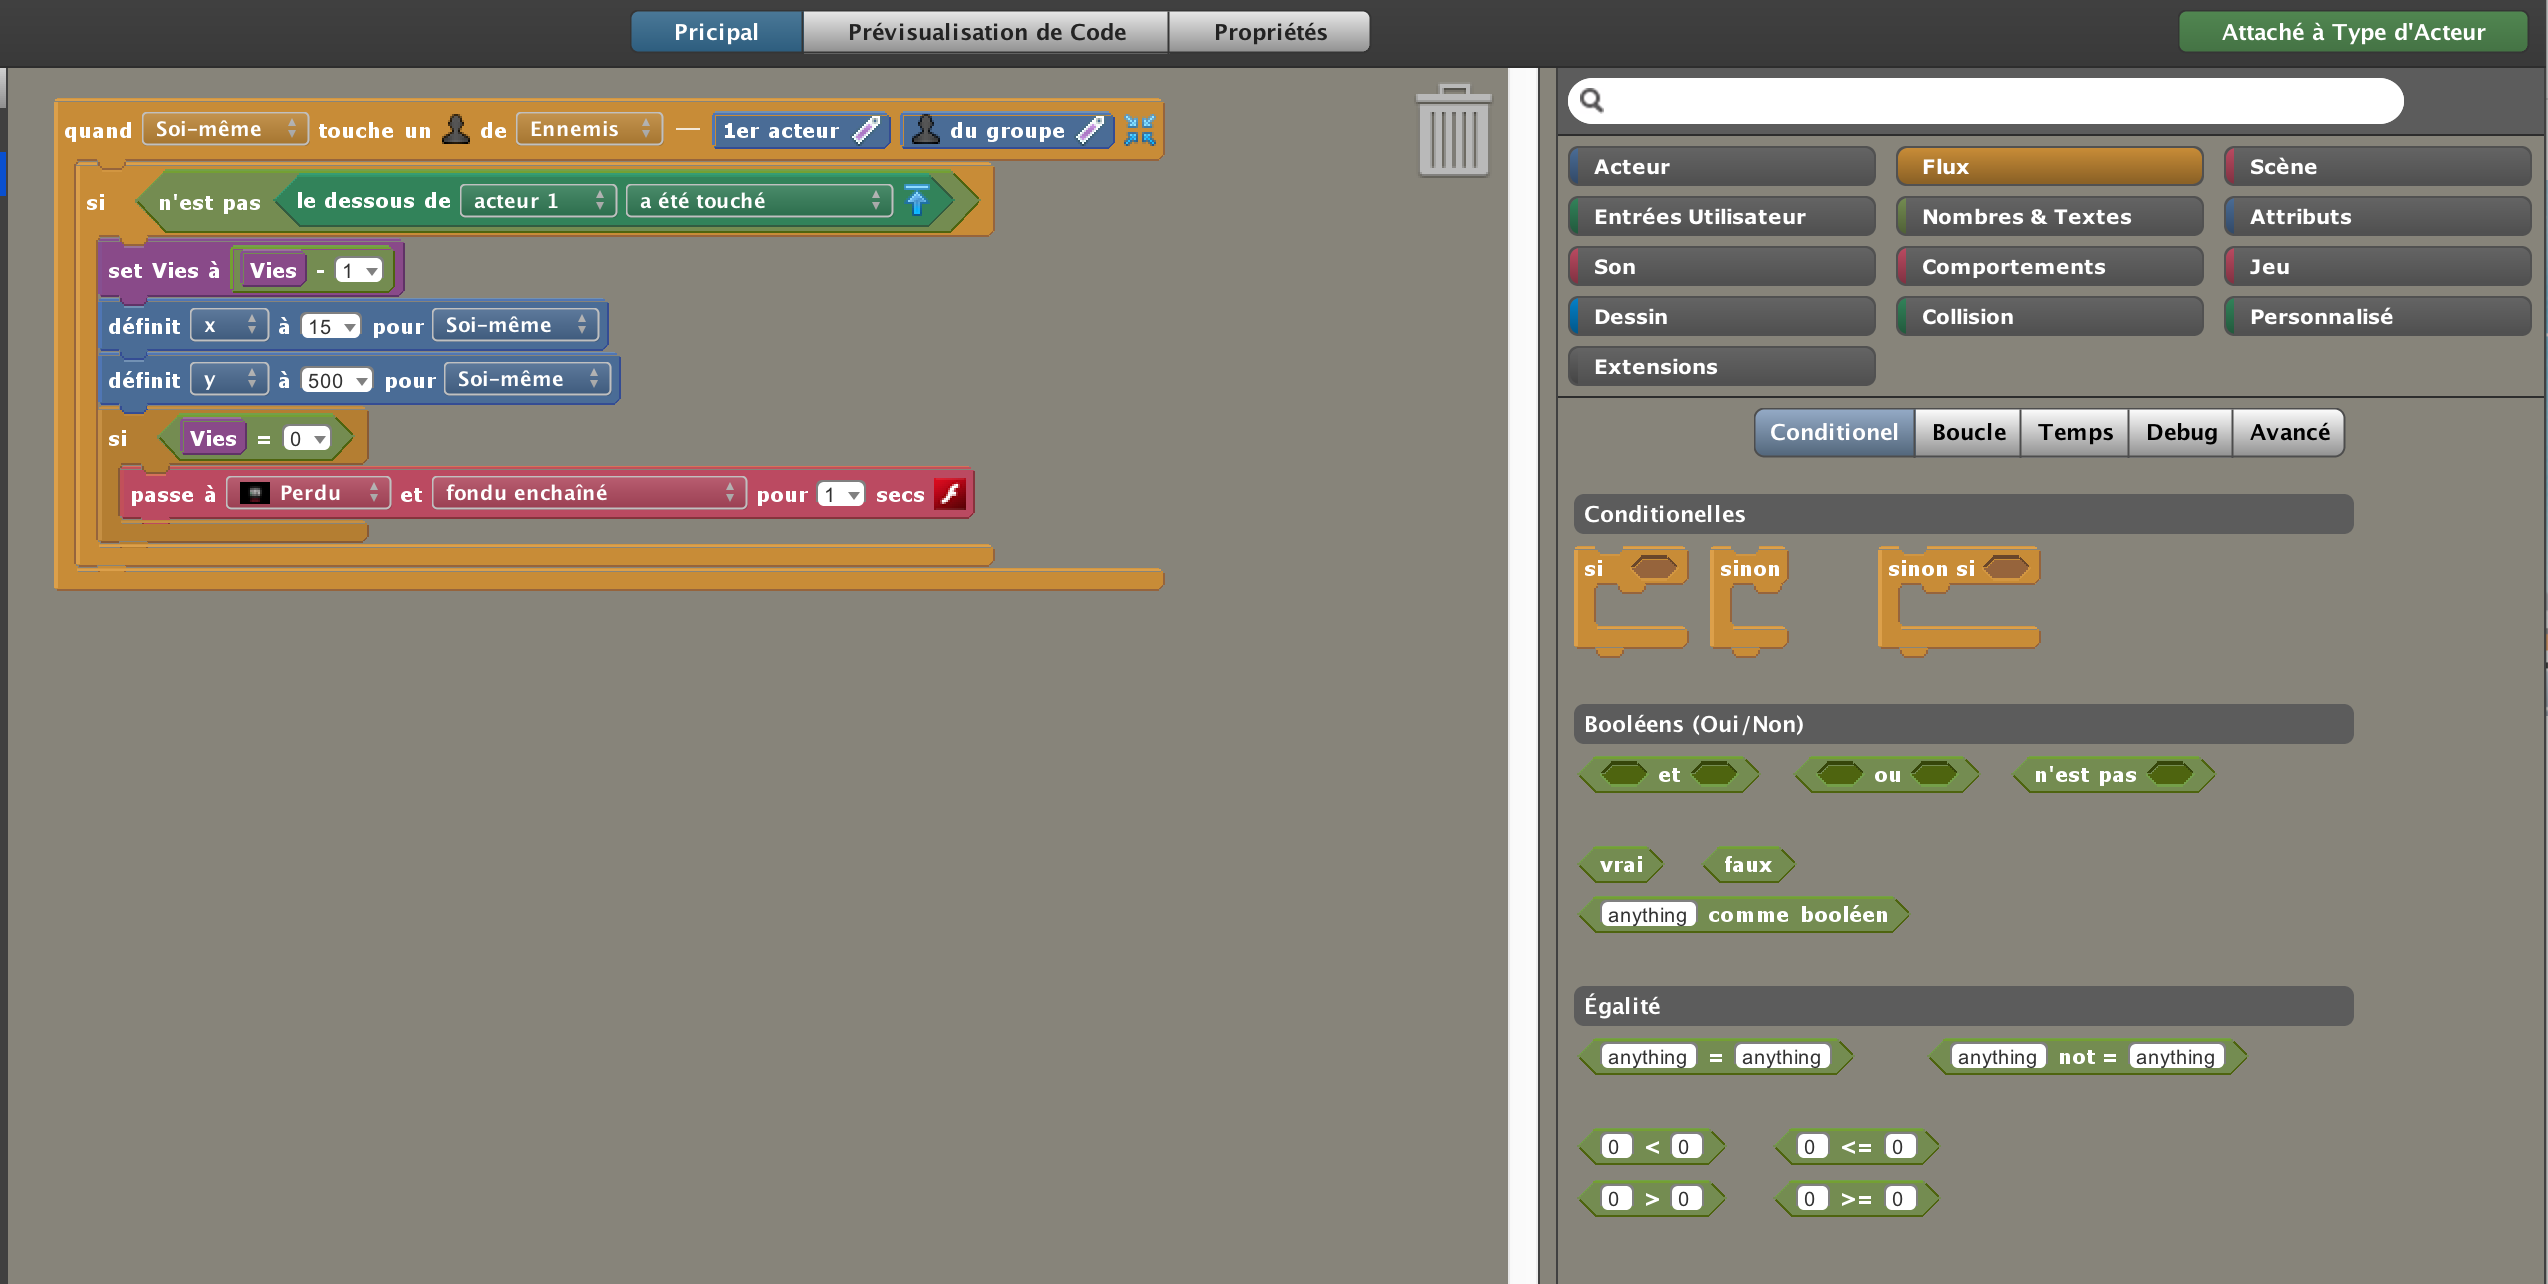Click pencil icon on 'du groupe' block
Image resolution: width=2548 pixels, height=1284 pixels.
pos(1090,130)
